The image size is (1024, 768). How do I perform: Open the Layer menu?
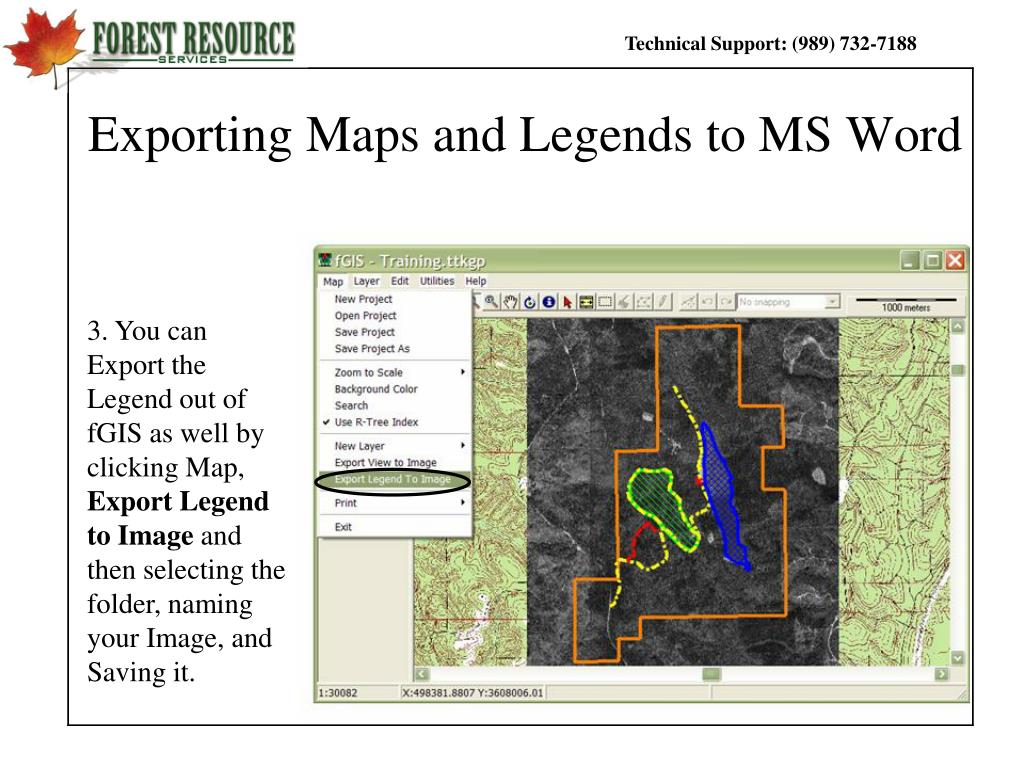(366, 281)
